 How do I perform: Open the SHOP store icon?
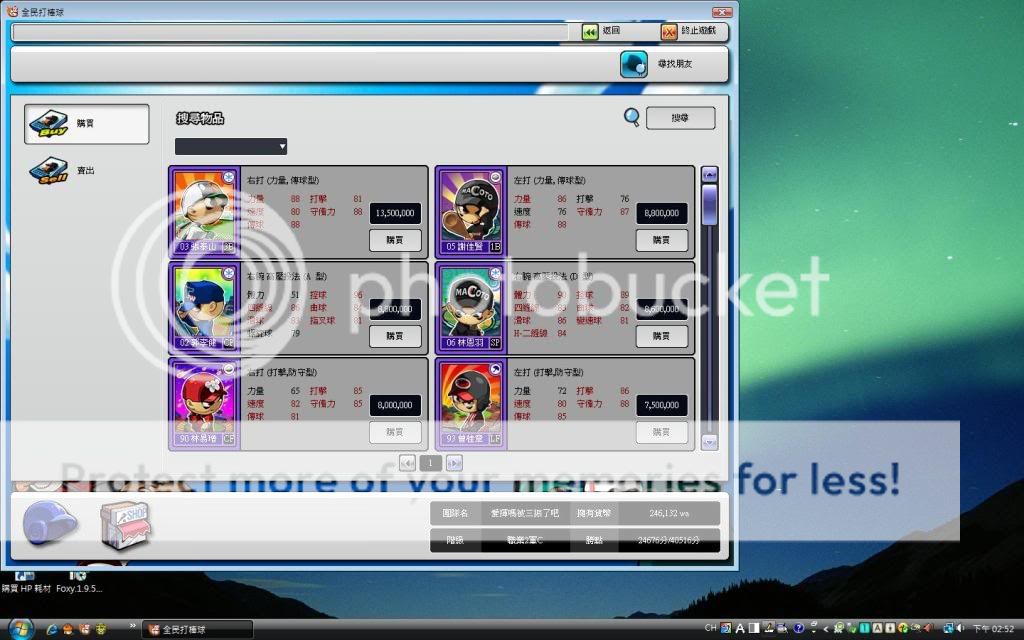(x=125, y=524)
